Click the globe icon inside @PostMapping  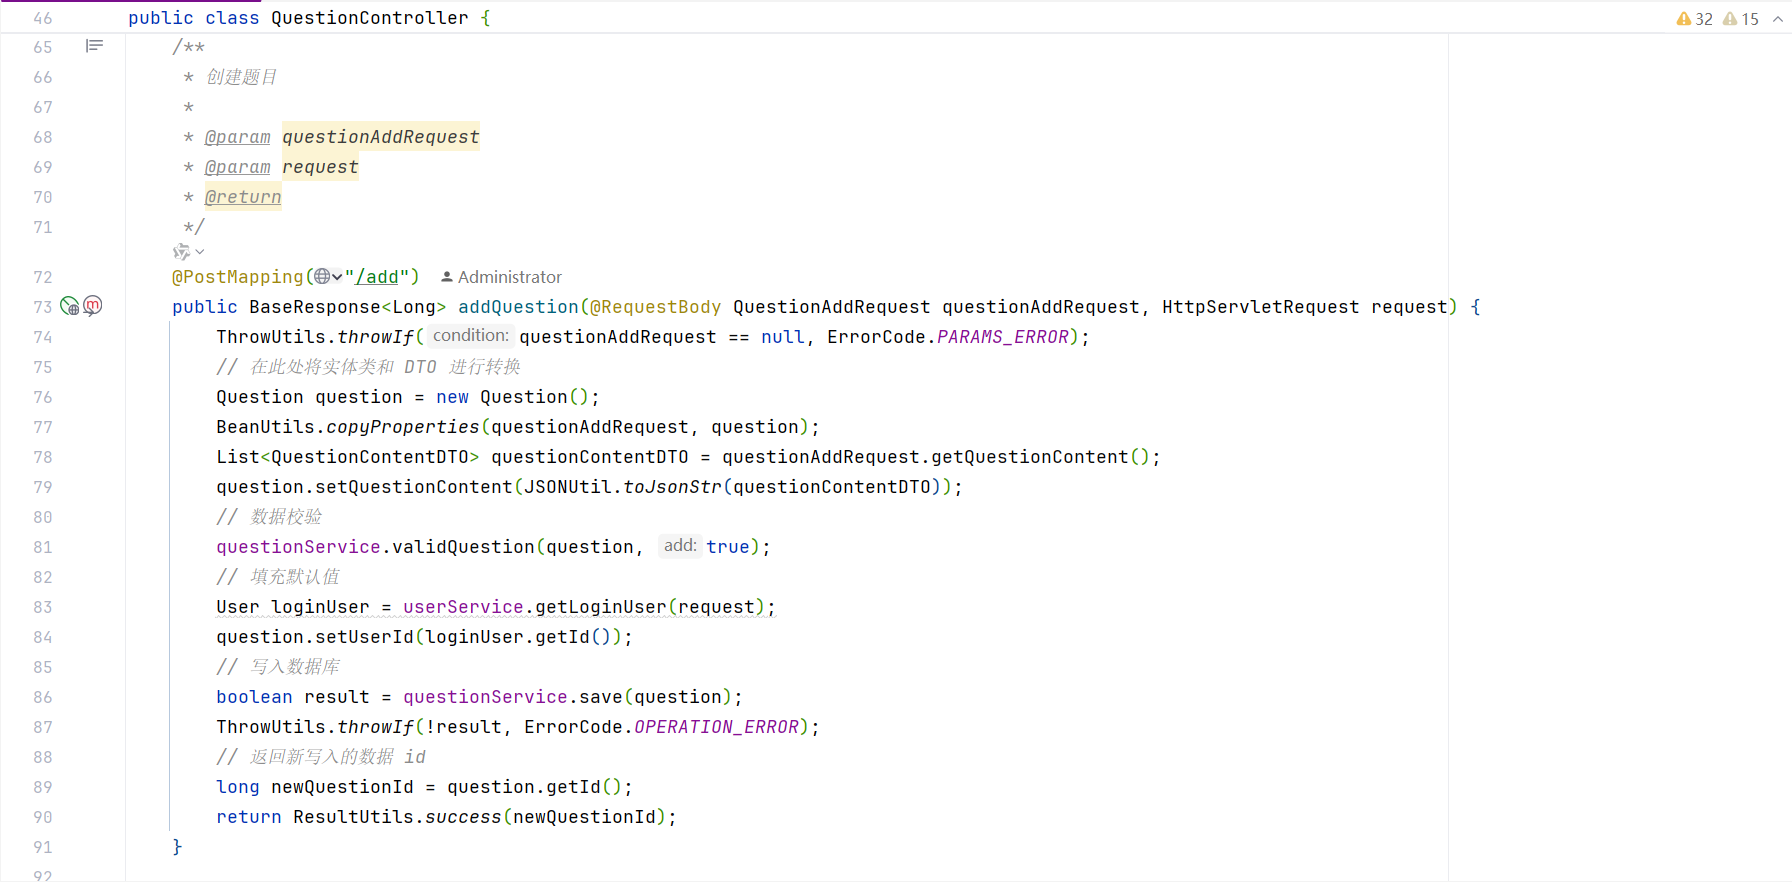point(321,277)
